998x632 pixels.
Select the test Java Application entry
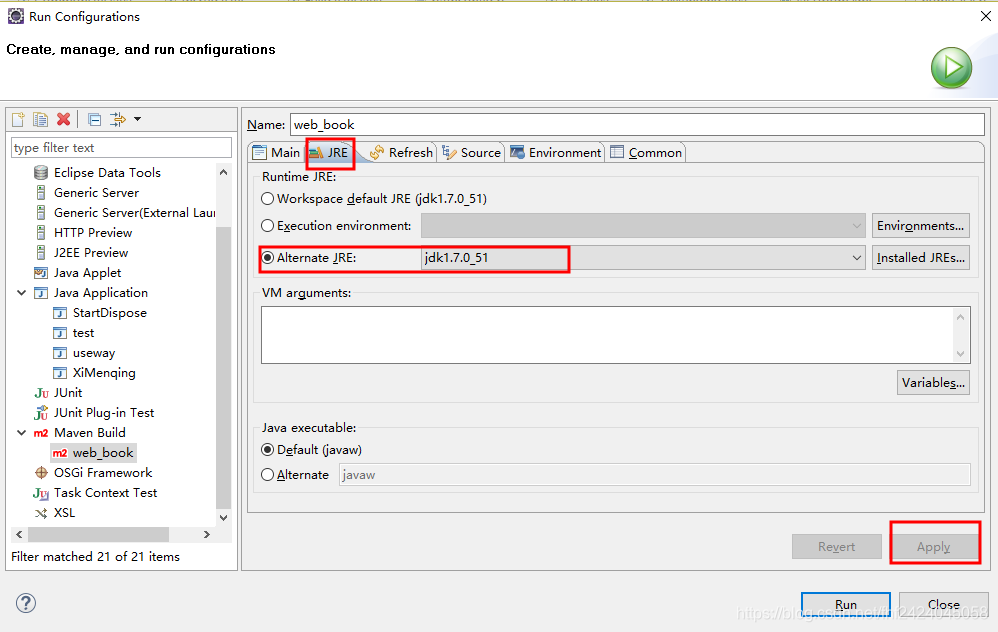(x=83, y=333)
